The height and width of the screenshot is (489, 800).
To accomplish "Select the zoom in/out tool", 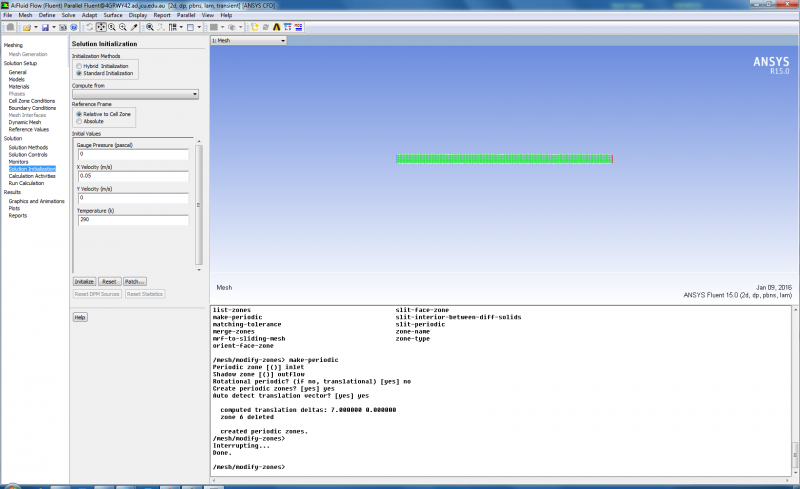I will pyautogui.click(x=112, y=27).
